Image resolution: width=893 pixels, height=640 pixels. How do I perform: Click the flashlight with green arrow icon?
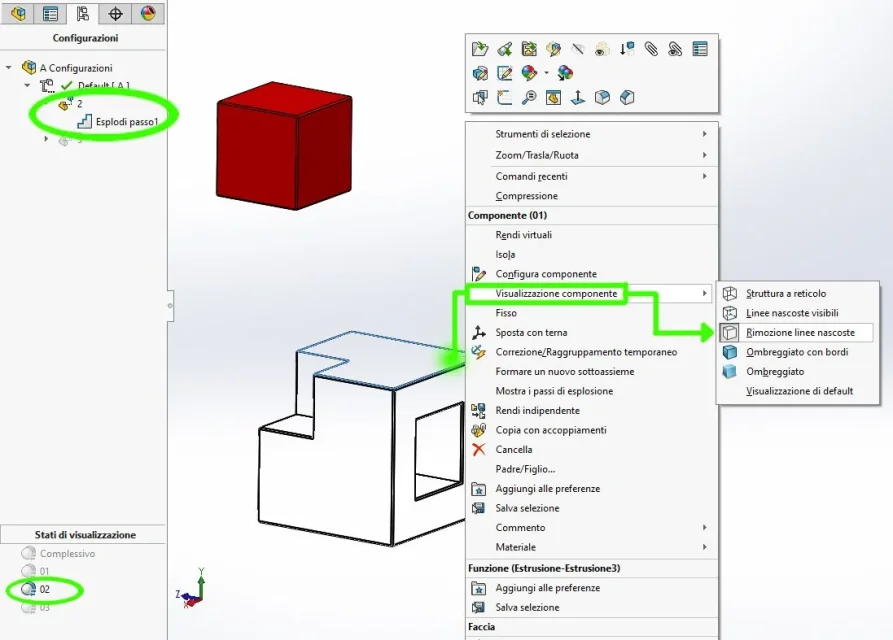tap(505, 49)
